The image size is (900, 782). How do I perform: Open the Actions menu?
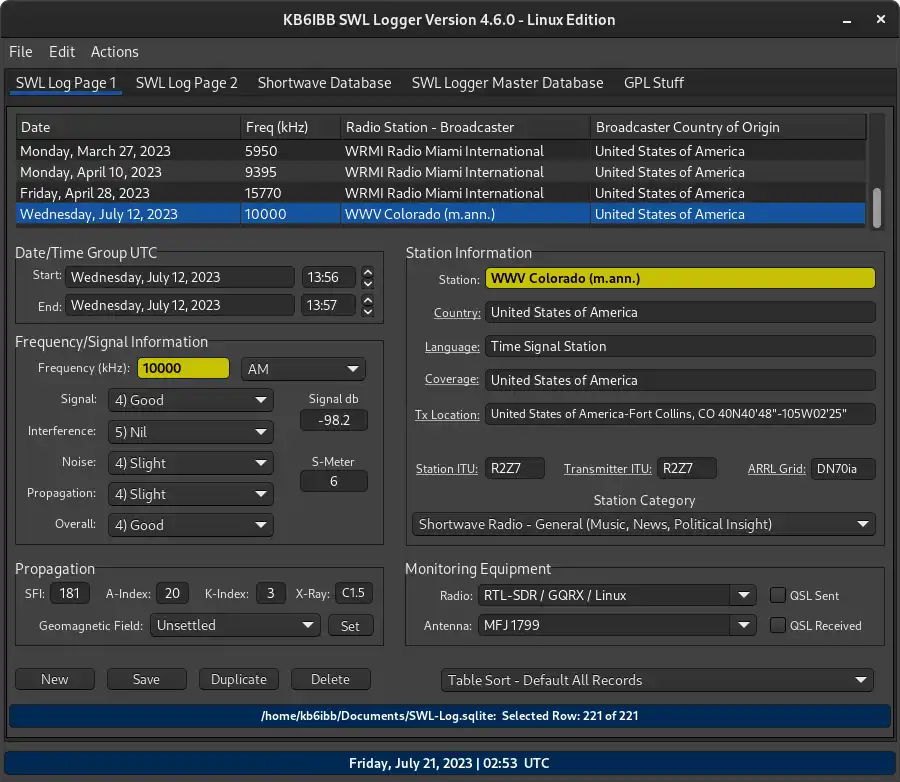(x=115, y=52)
